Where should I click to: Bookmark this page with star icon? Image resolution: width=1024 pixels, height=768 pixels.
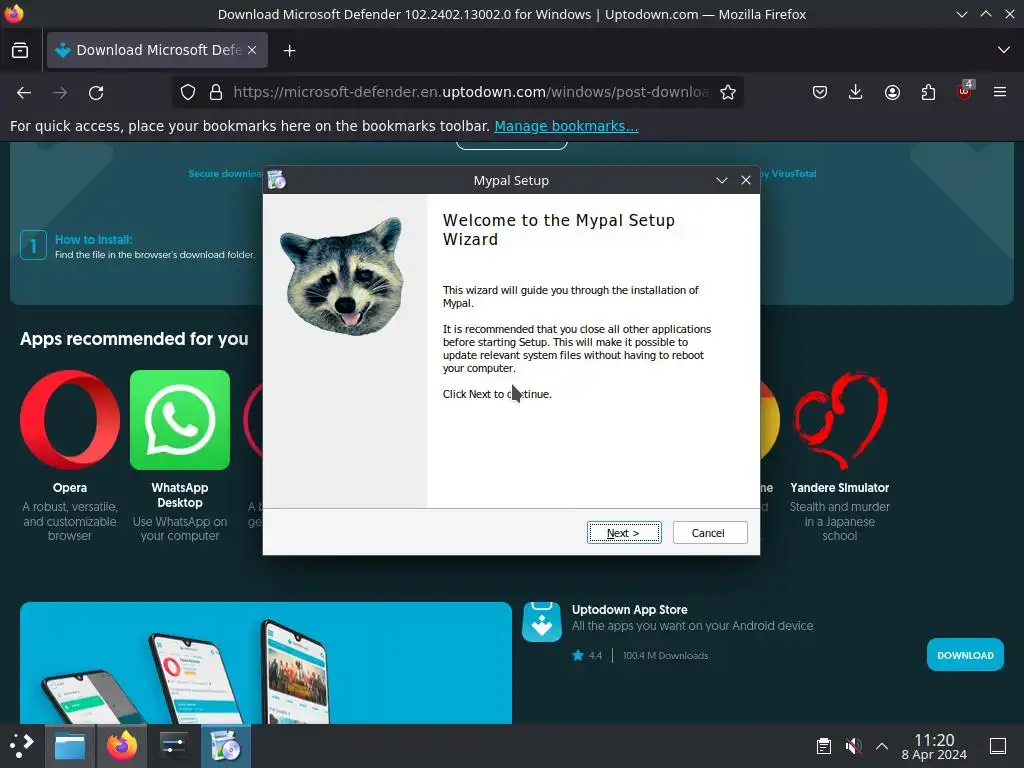point(728,93)
